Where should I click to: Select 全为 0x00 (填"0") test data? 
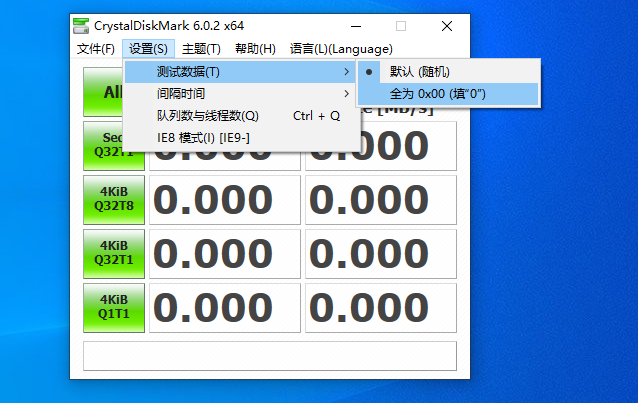[448, 94]
